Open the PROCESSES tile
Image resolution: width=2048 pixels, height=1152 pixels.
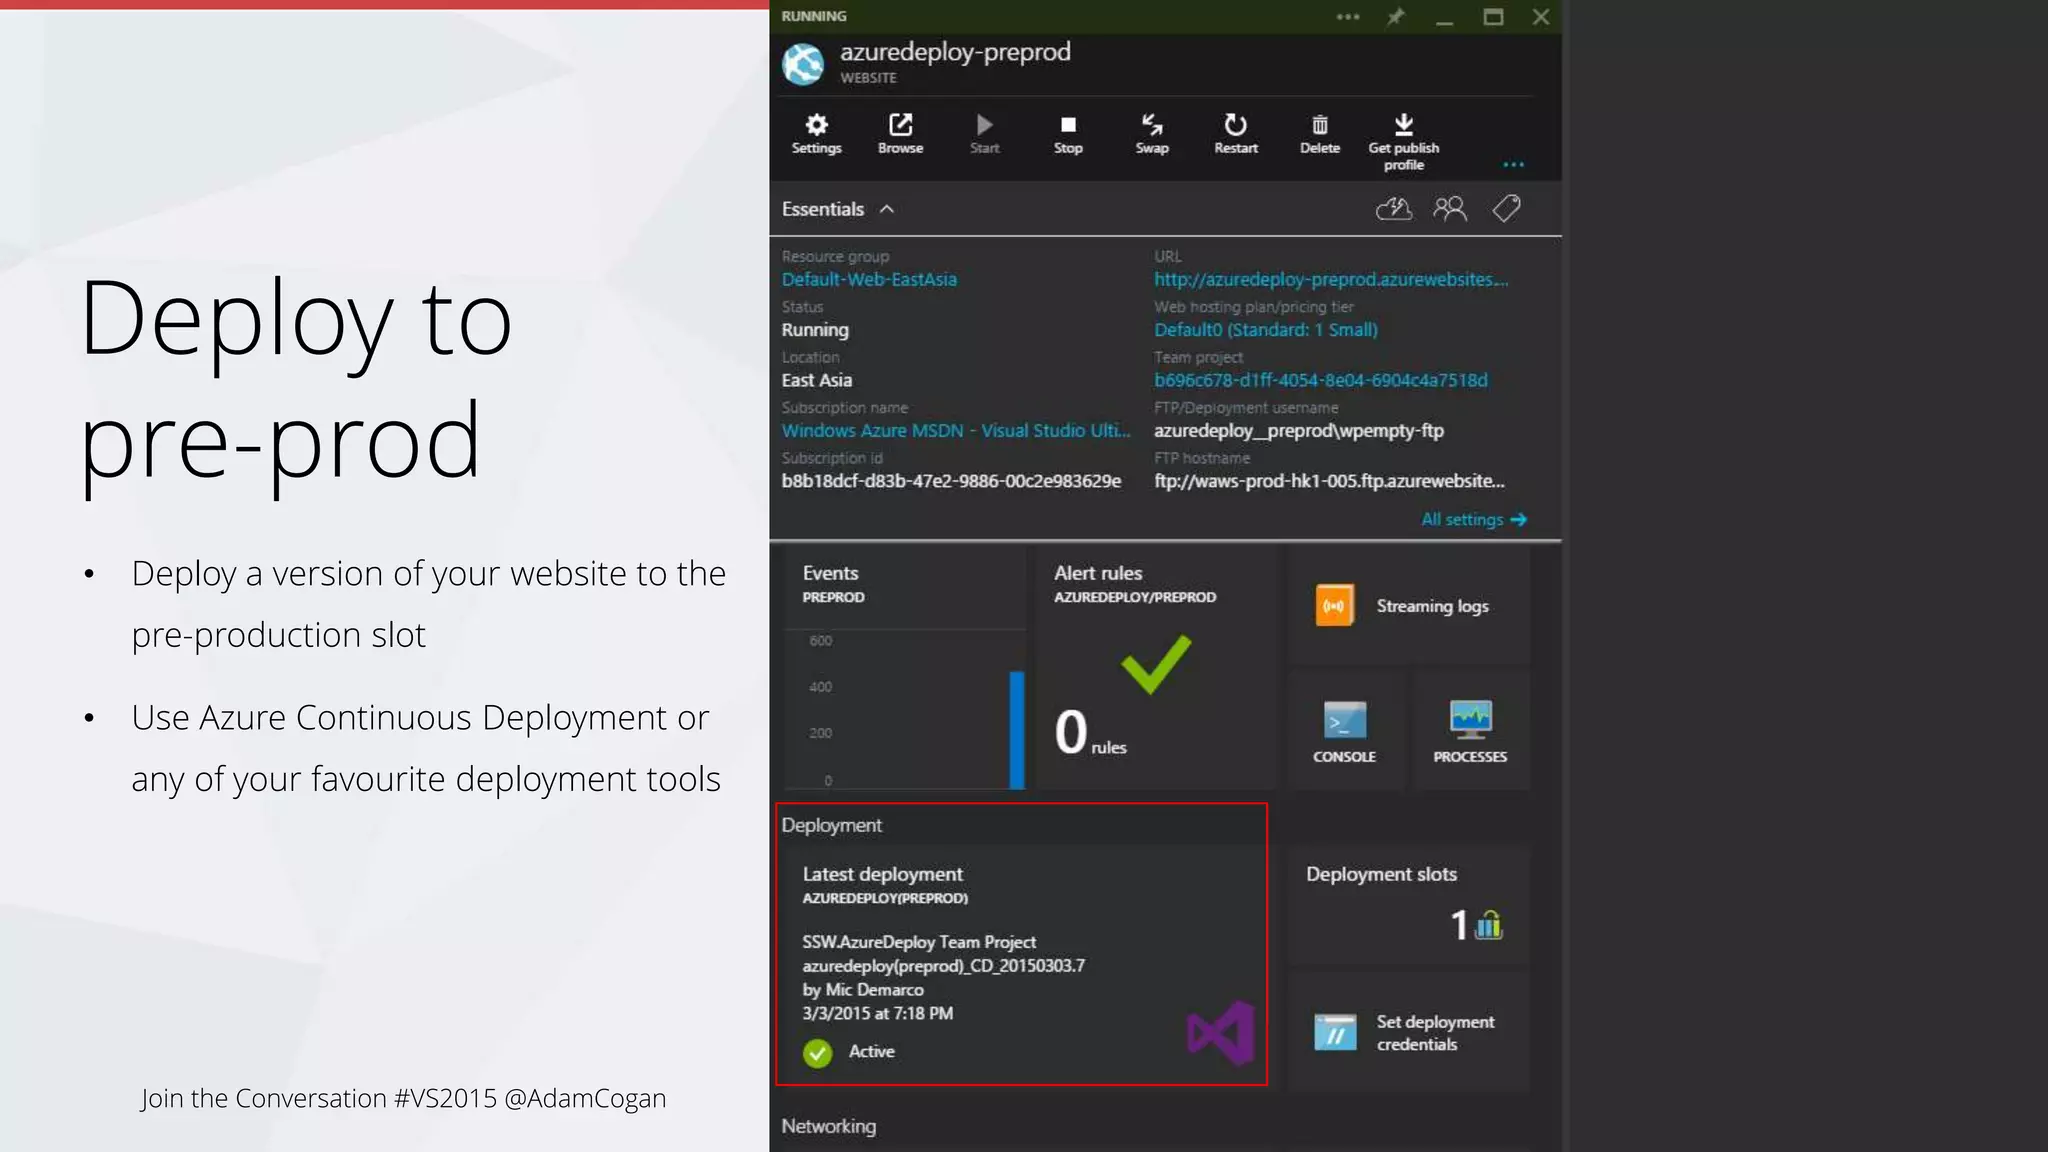(1470, 730)
